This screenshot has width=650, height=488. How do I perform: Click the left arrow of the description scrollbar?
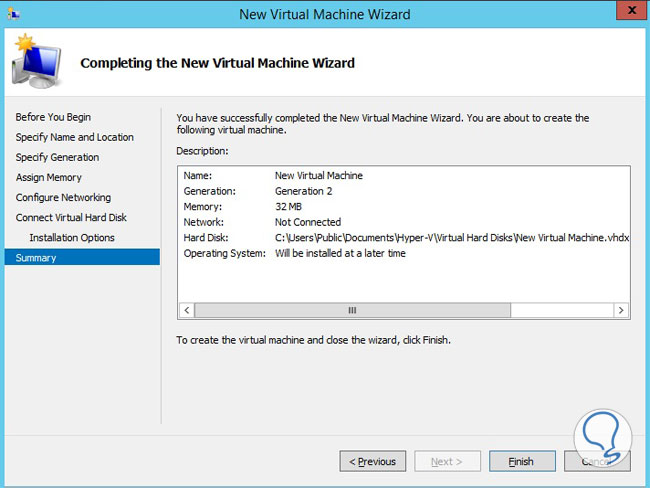[185, 311]
